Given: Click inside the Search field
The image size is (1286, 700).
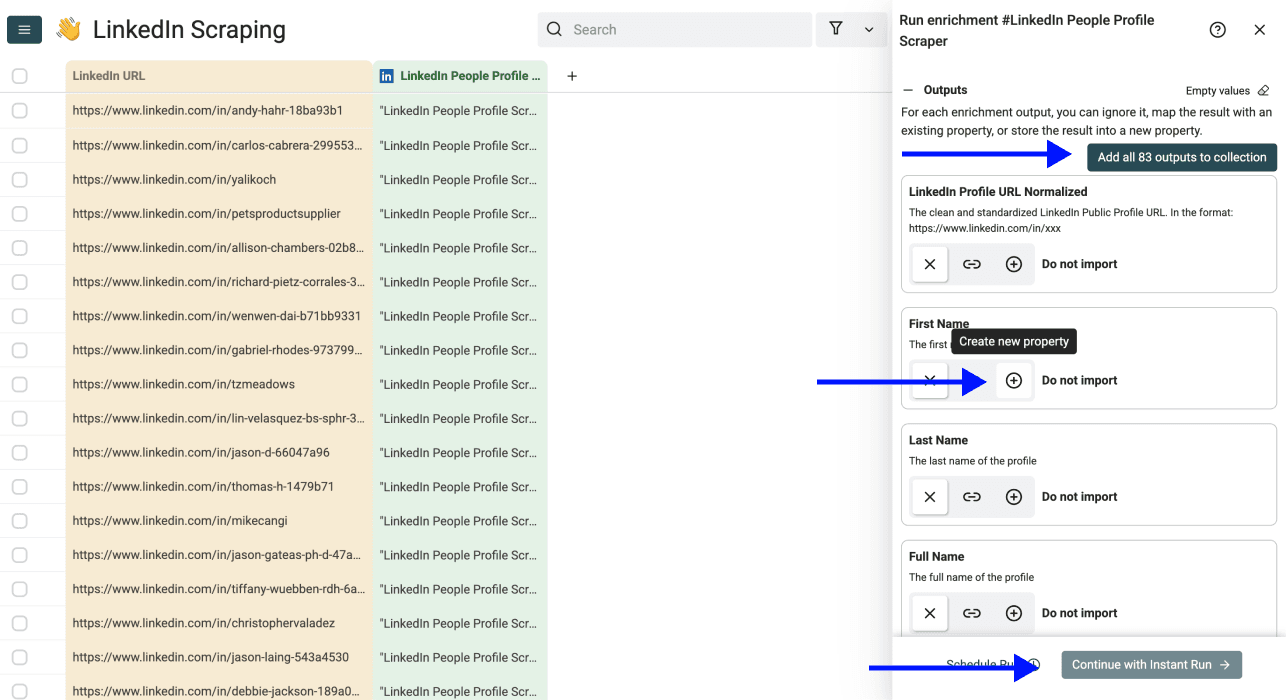Looking at the screenshot, I should click(674, 29).
